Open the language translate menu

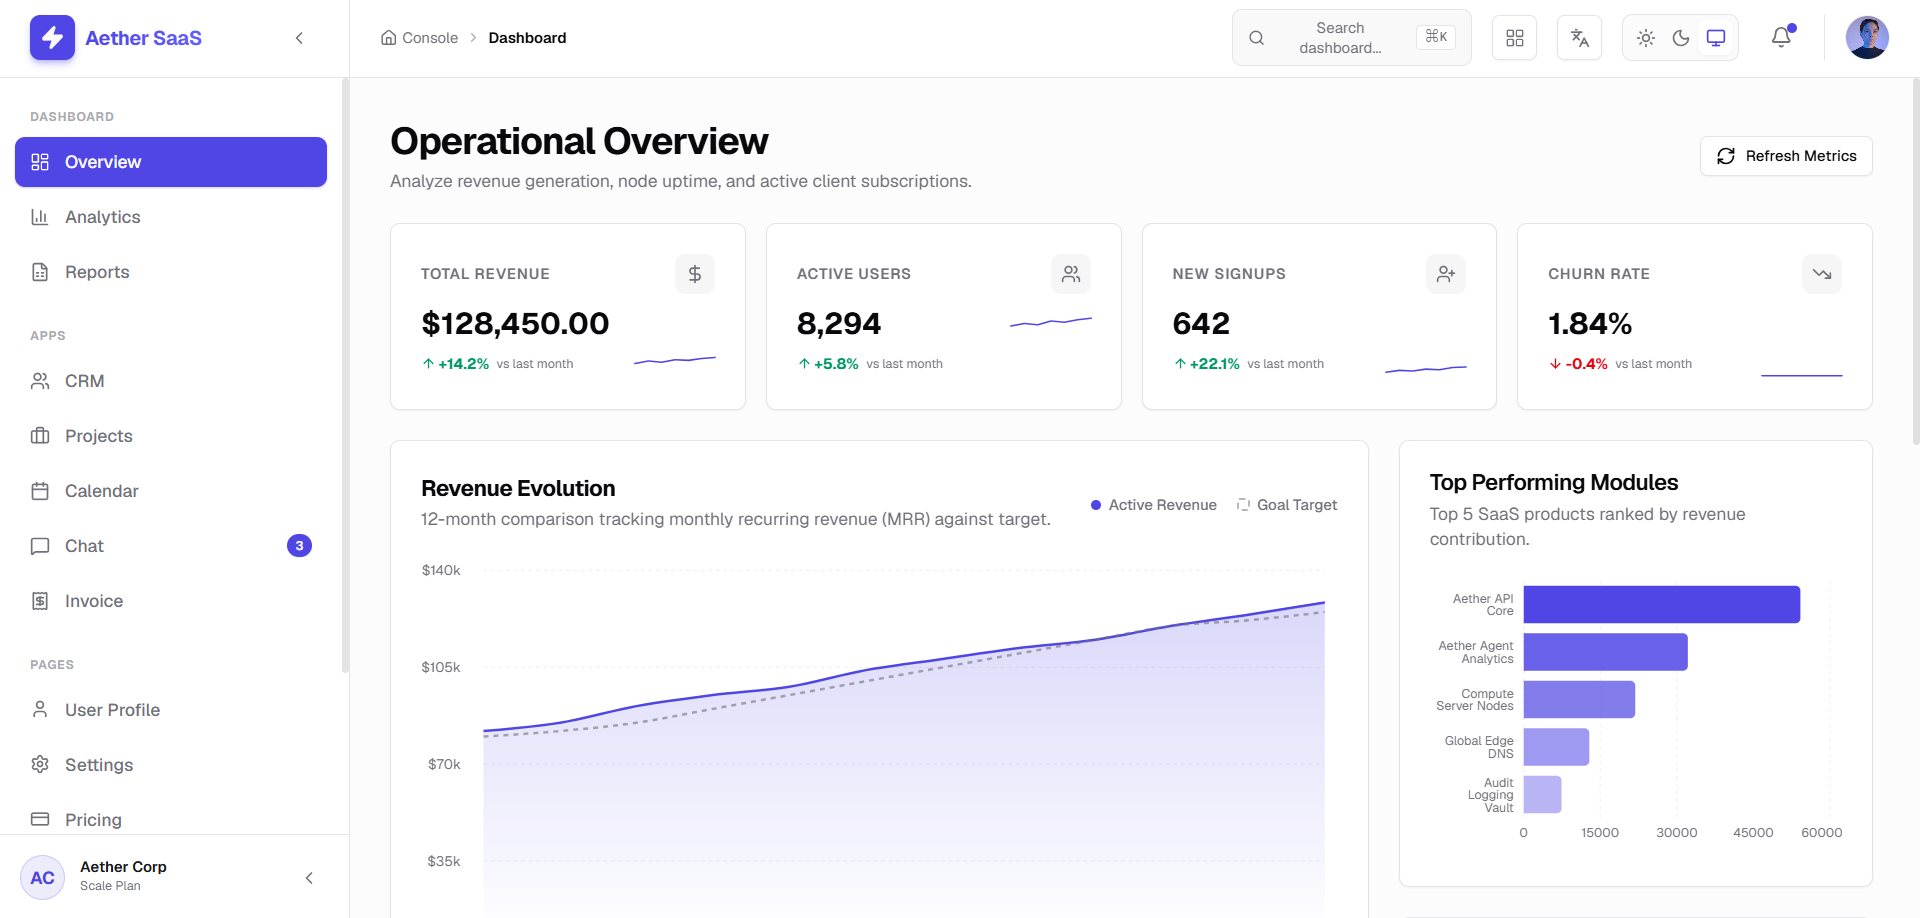(x=1580, y=38)
